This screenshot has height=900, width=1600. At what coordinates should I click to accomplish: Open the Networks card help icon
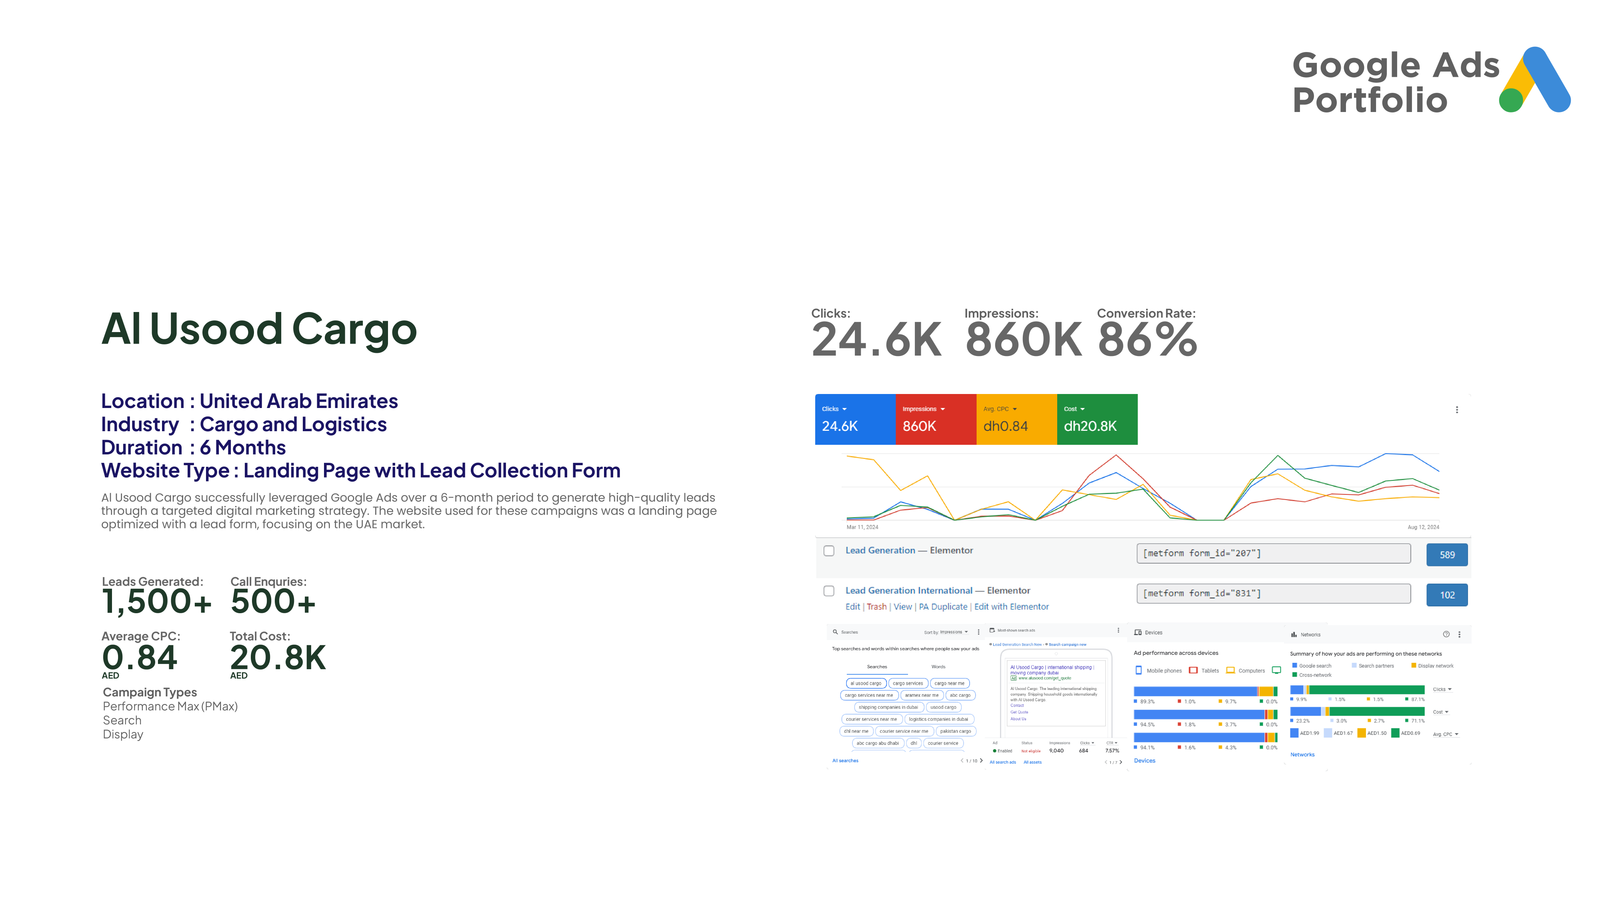click(x=1446, y=634)
